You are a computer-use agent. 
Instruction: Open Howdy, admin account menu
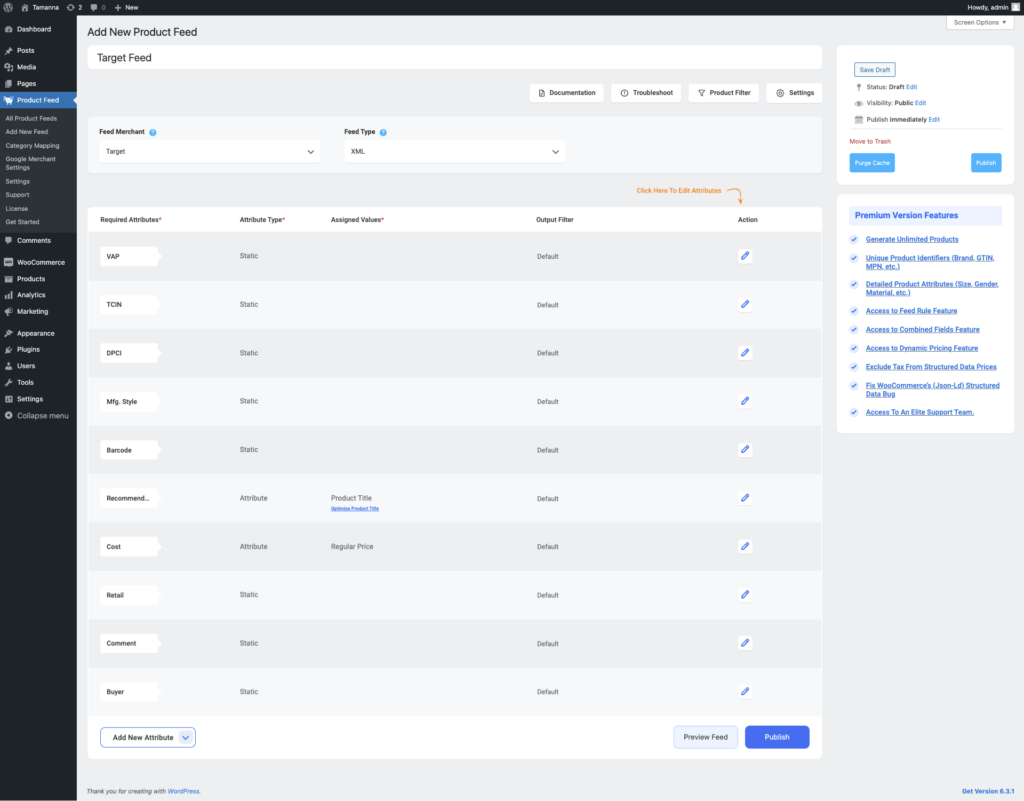993,7
